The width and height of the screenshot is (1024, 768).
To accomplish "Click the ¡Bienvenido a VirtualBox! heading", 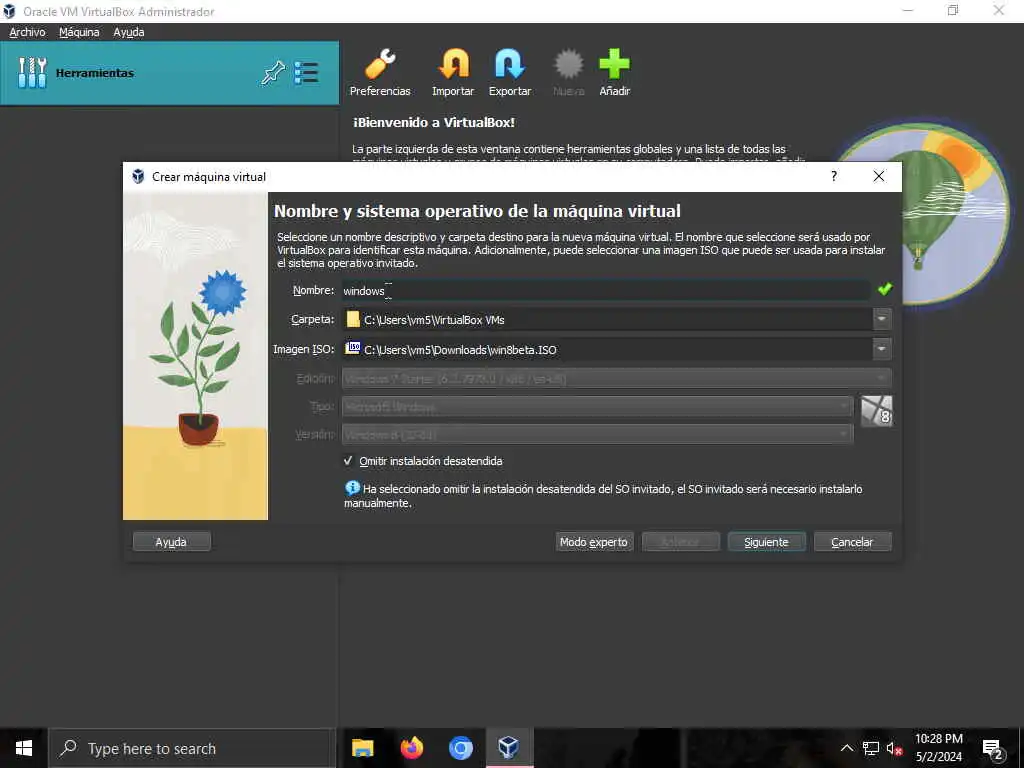I will coord(434,122).
